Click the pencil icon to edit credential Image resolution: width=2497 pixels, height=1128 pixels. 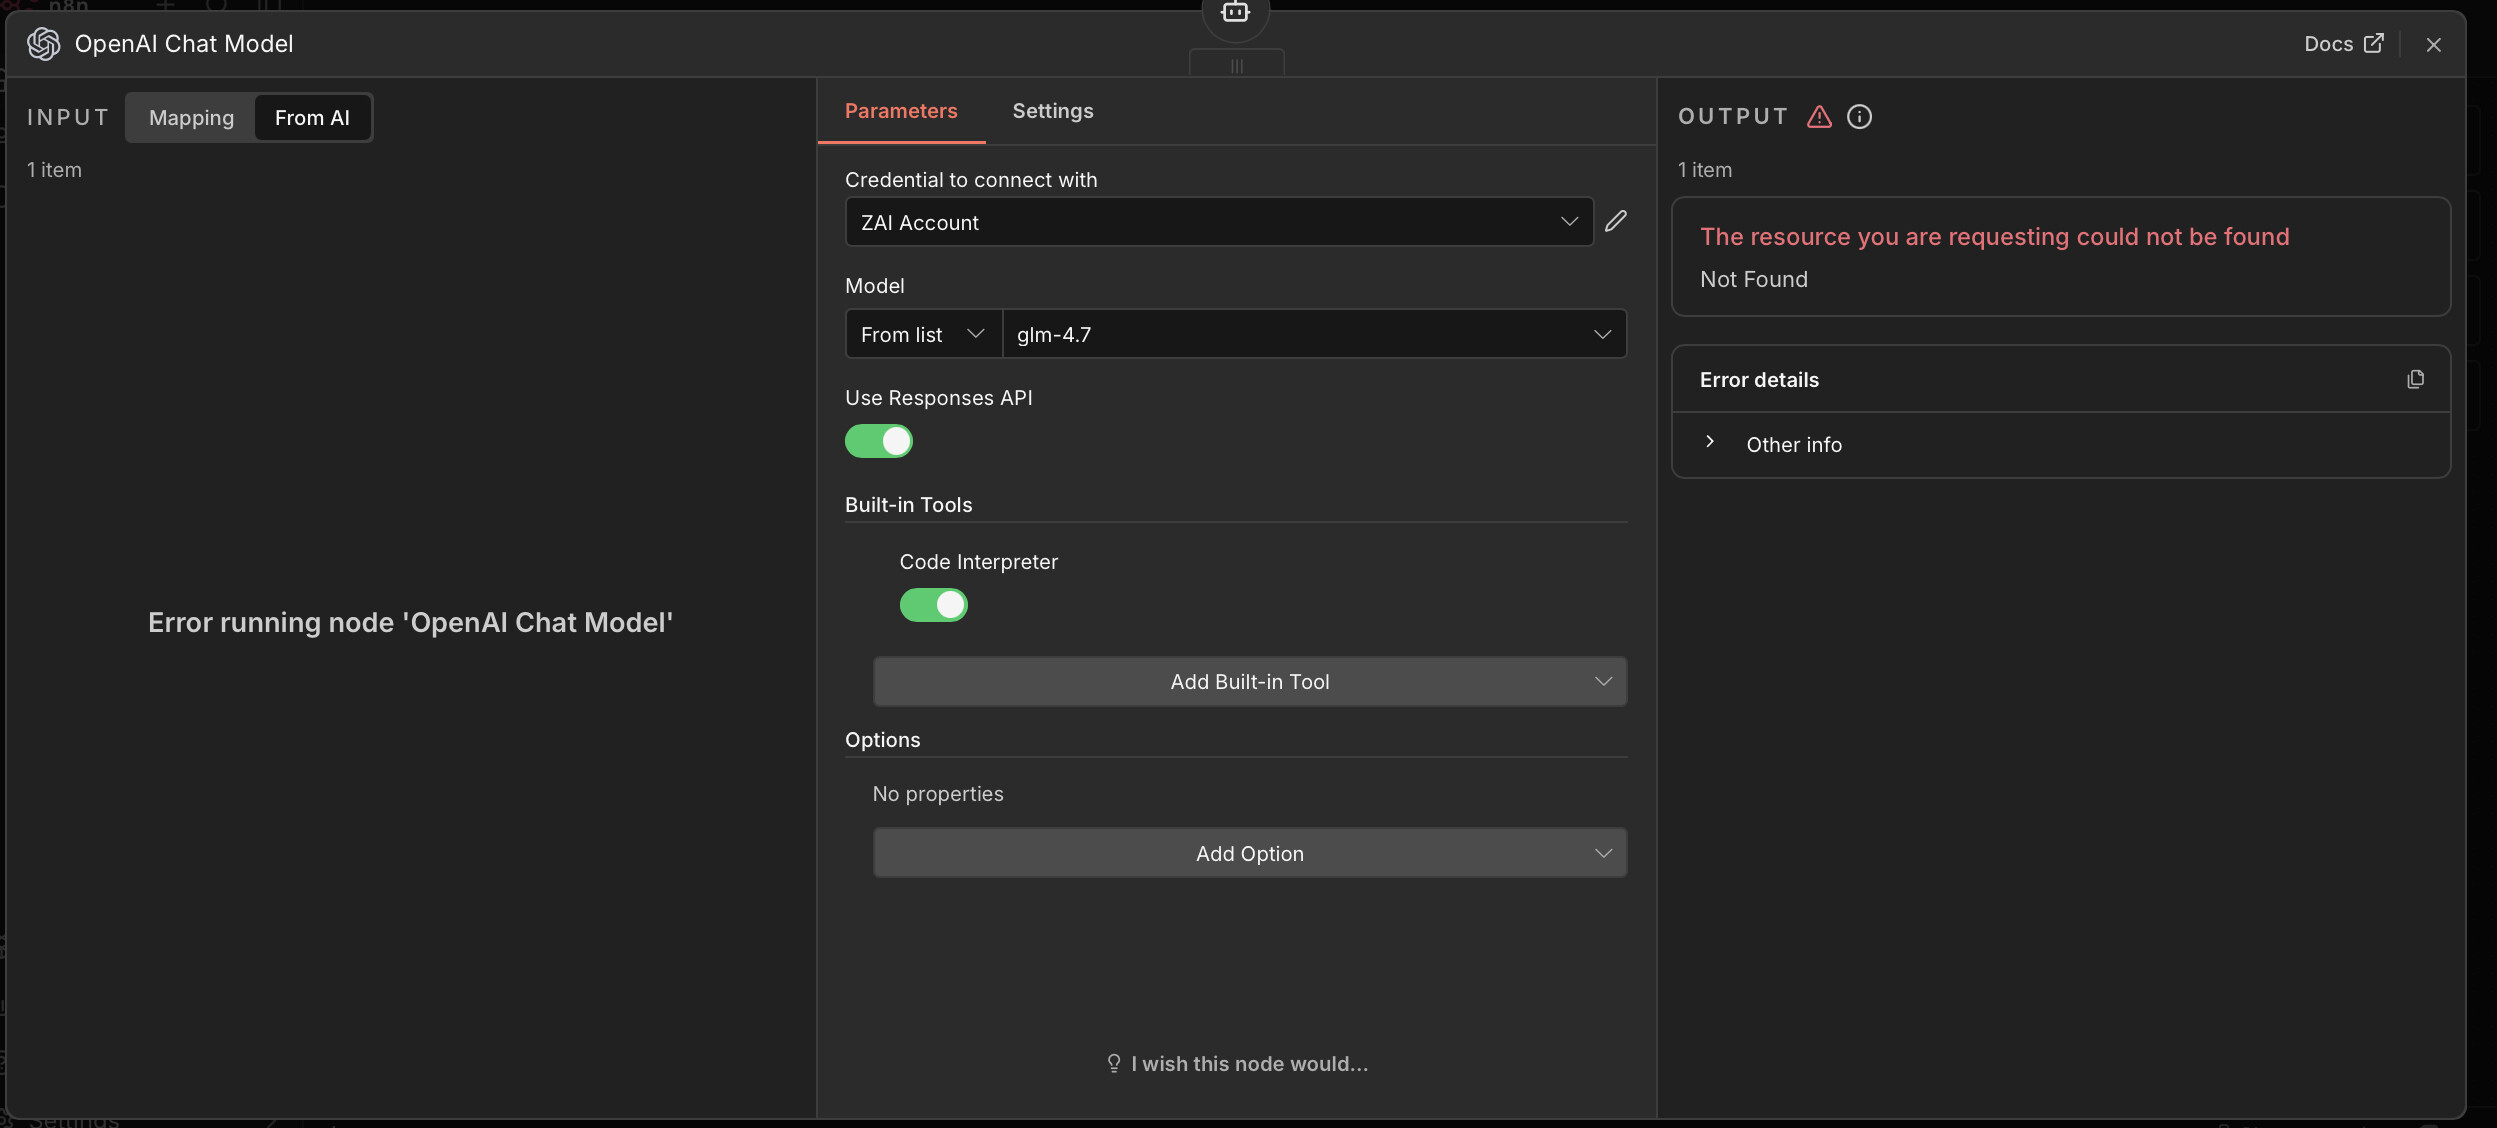[1616, 221]
